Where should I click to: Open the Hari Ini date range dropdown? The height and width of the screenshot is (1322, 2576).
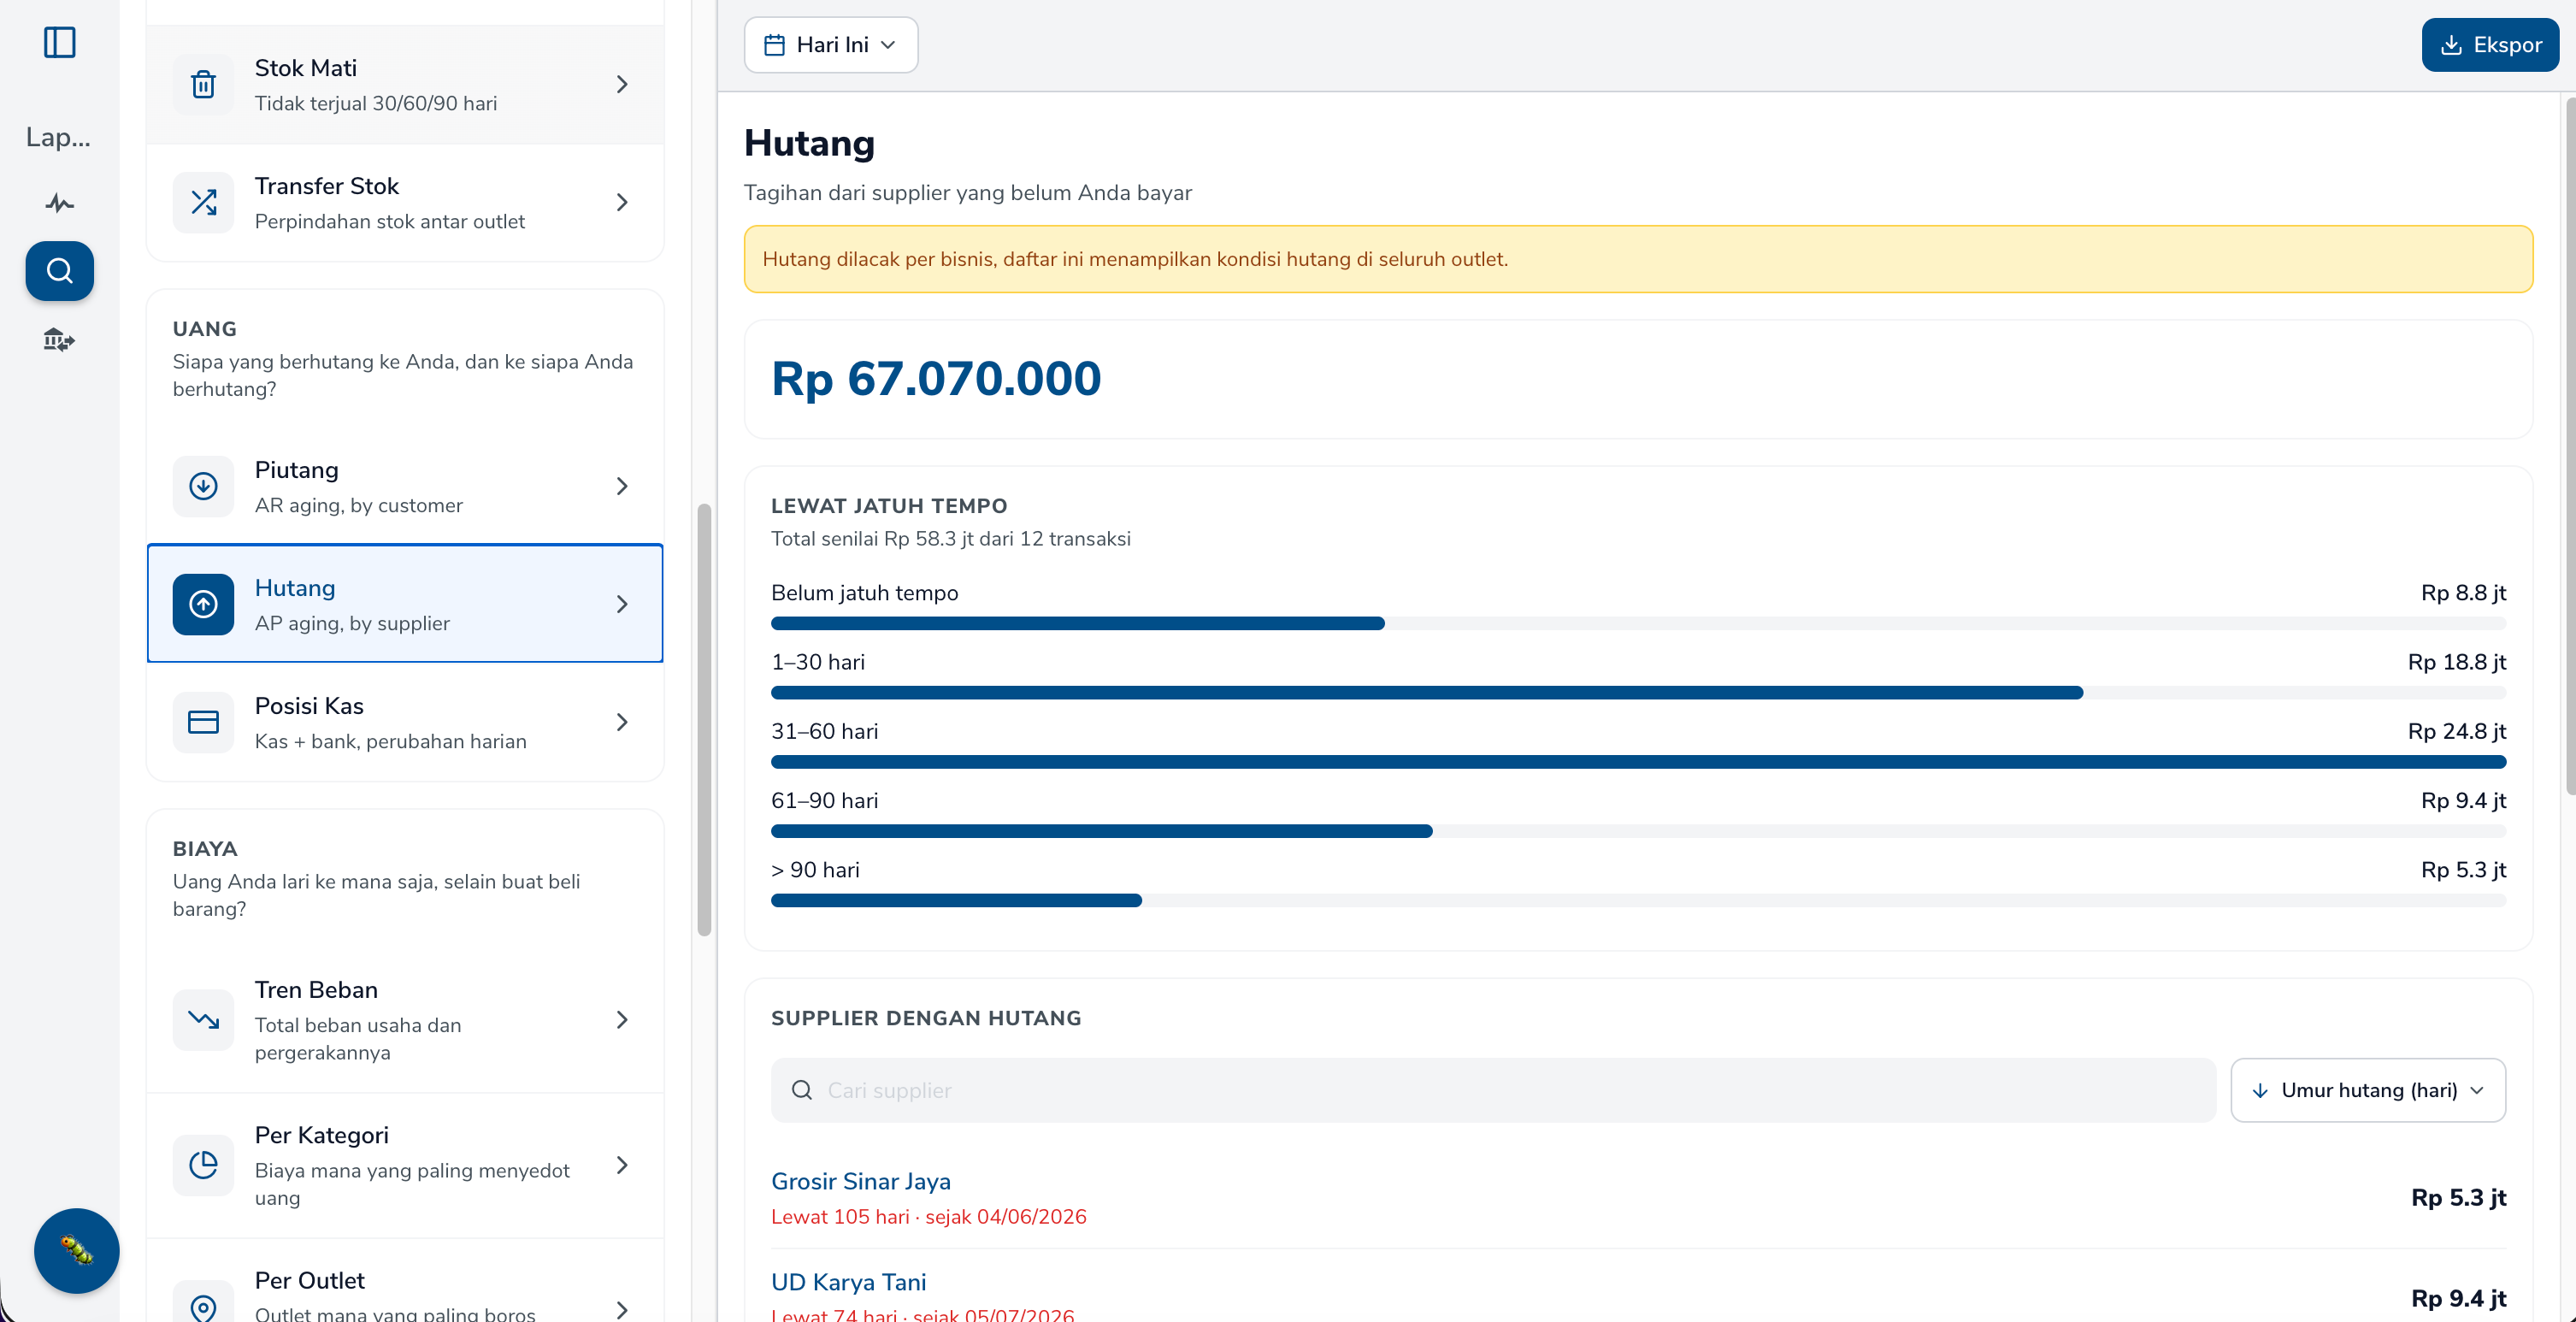[831, 45]
